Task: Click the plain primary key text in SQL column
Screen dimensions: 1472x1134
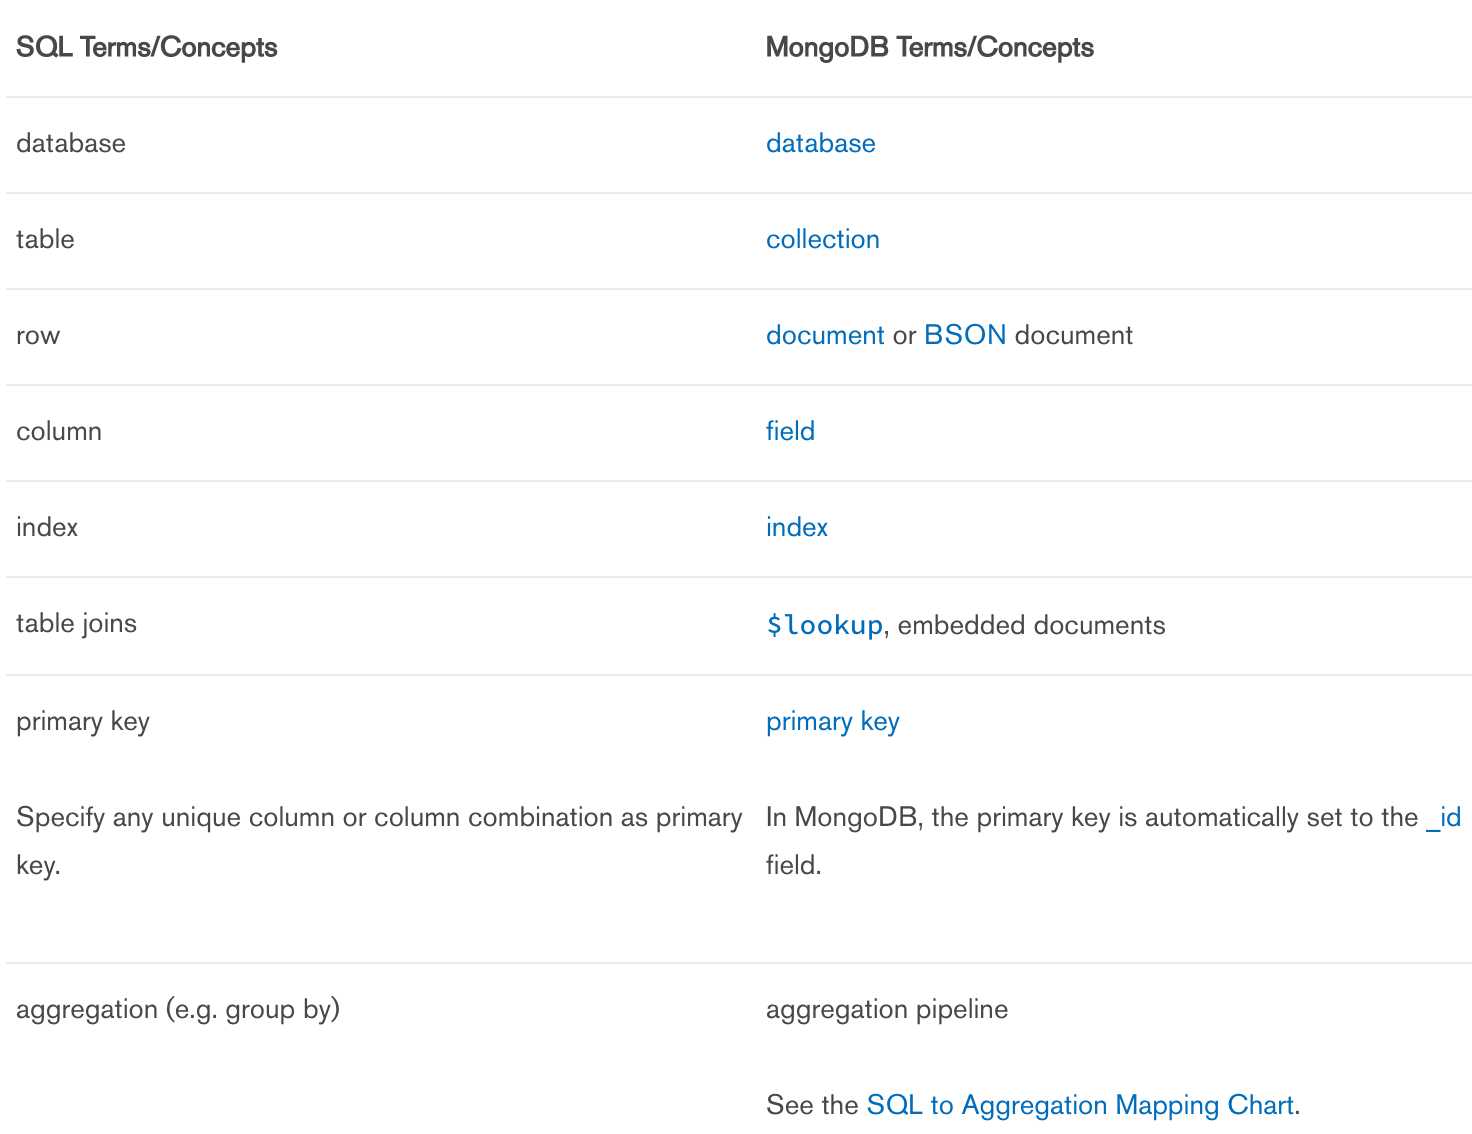Action: [x=82, y=721]
